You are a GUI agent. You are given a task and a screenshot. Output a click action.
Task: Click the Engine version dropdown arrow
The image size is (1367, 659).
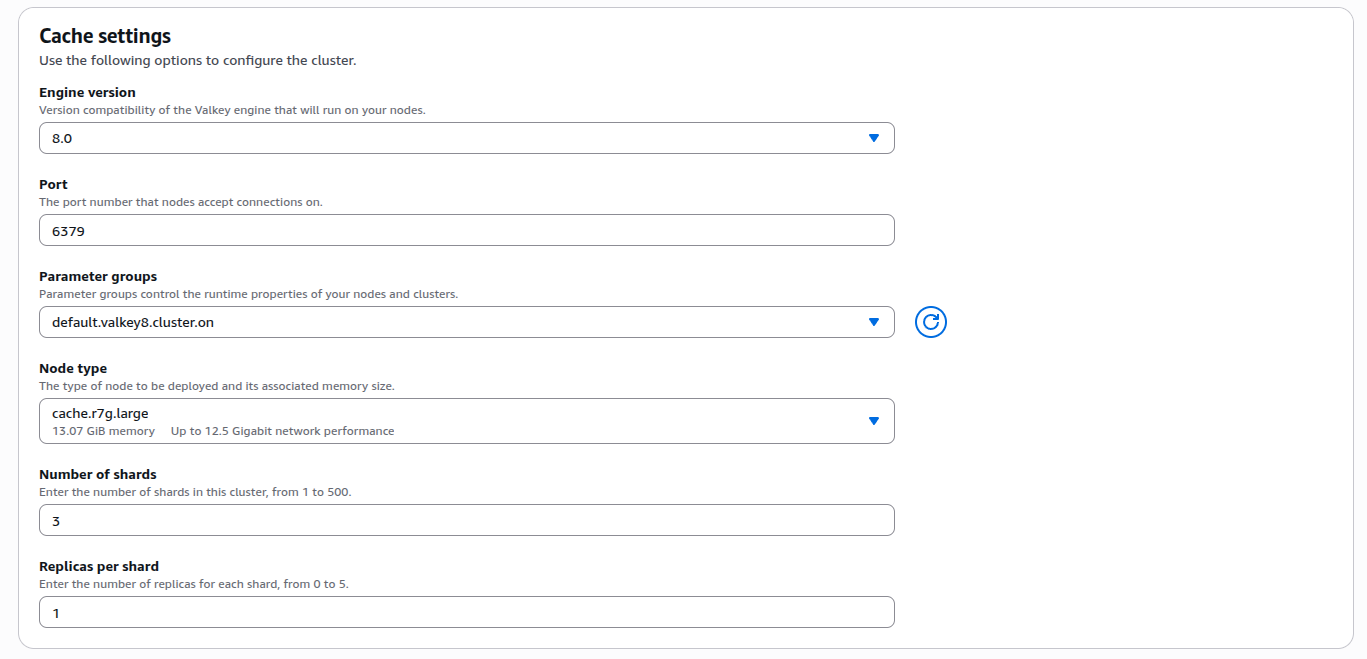coord(873,138)
